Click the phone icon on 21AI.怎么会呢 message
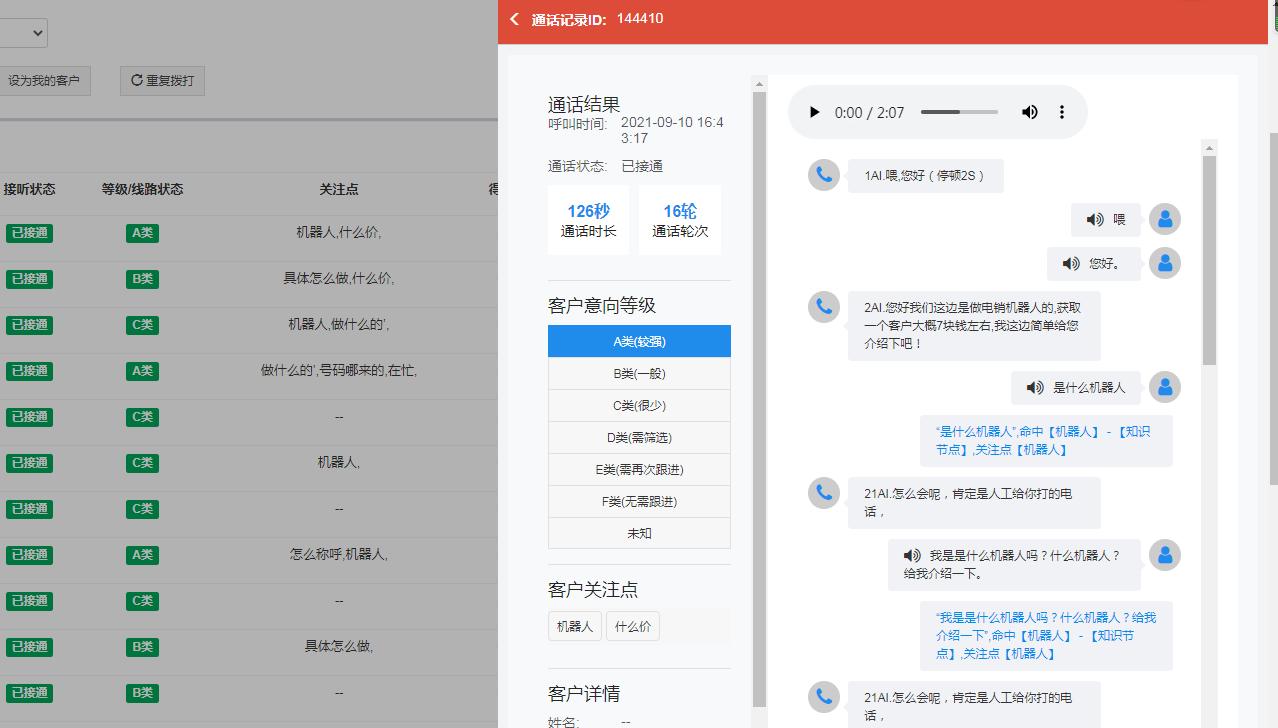The image size is (1278, 728). [823, 493]
